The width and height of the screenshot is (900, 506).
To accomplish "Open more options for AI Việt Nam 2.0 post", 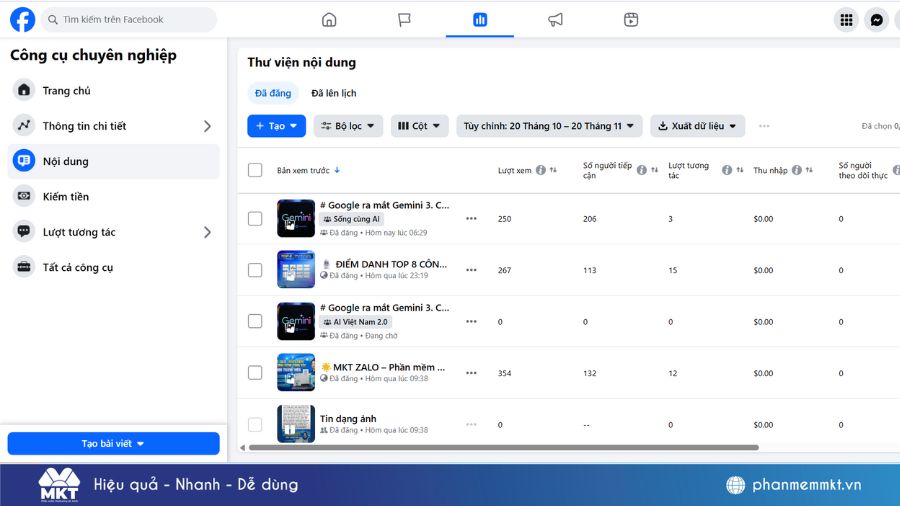I will coord(471,321).
